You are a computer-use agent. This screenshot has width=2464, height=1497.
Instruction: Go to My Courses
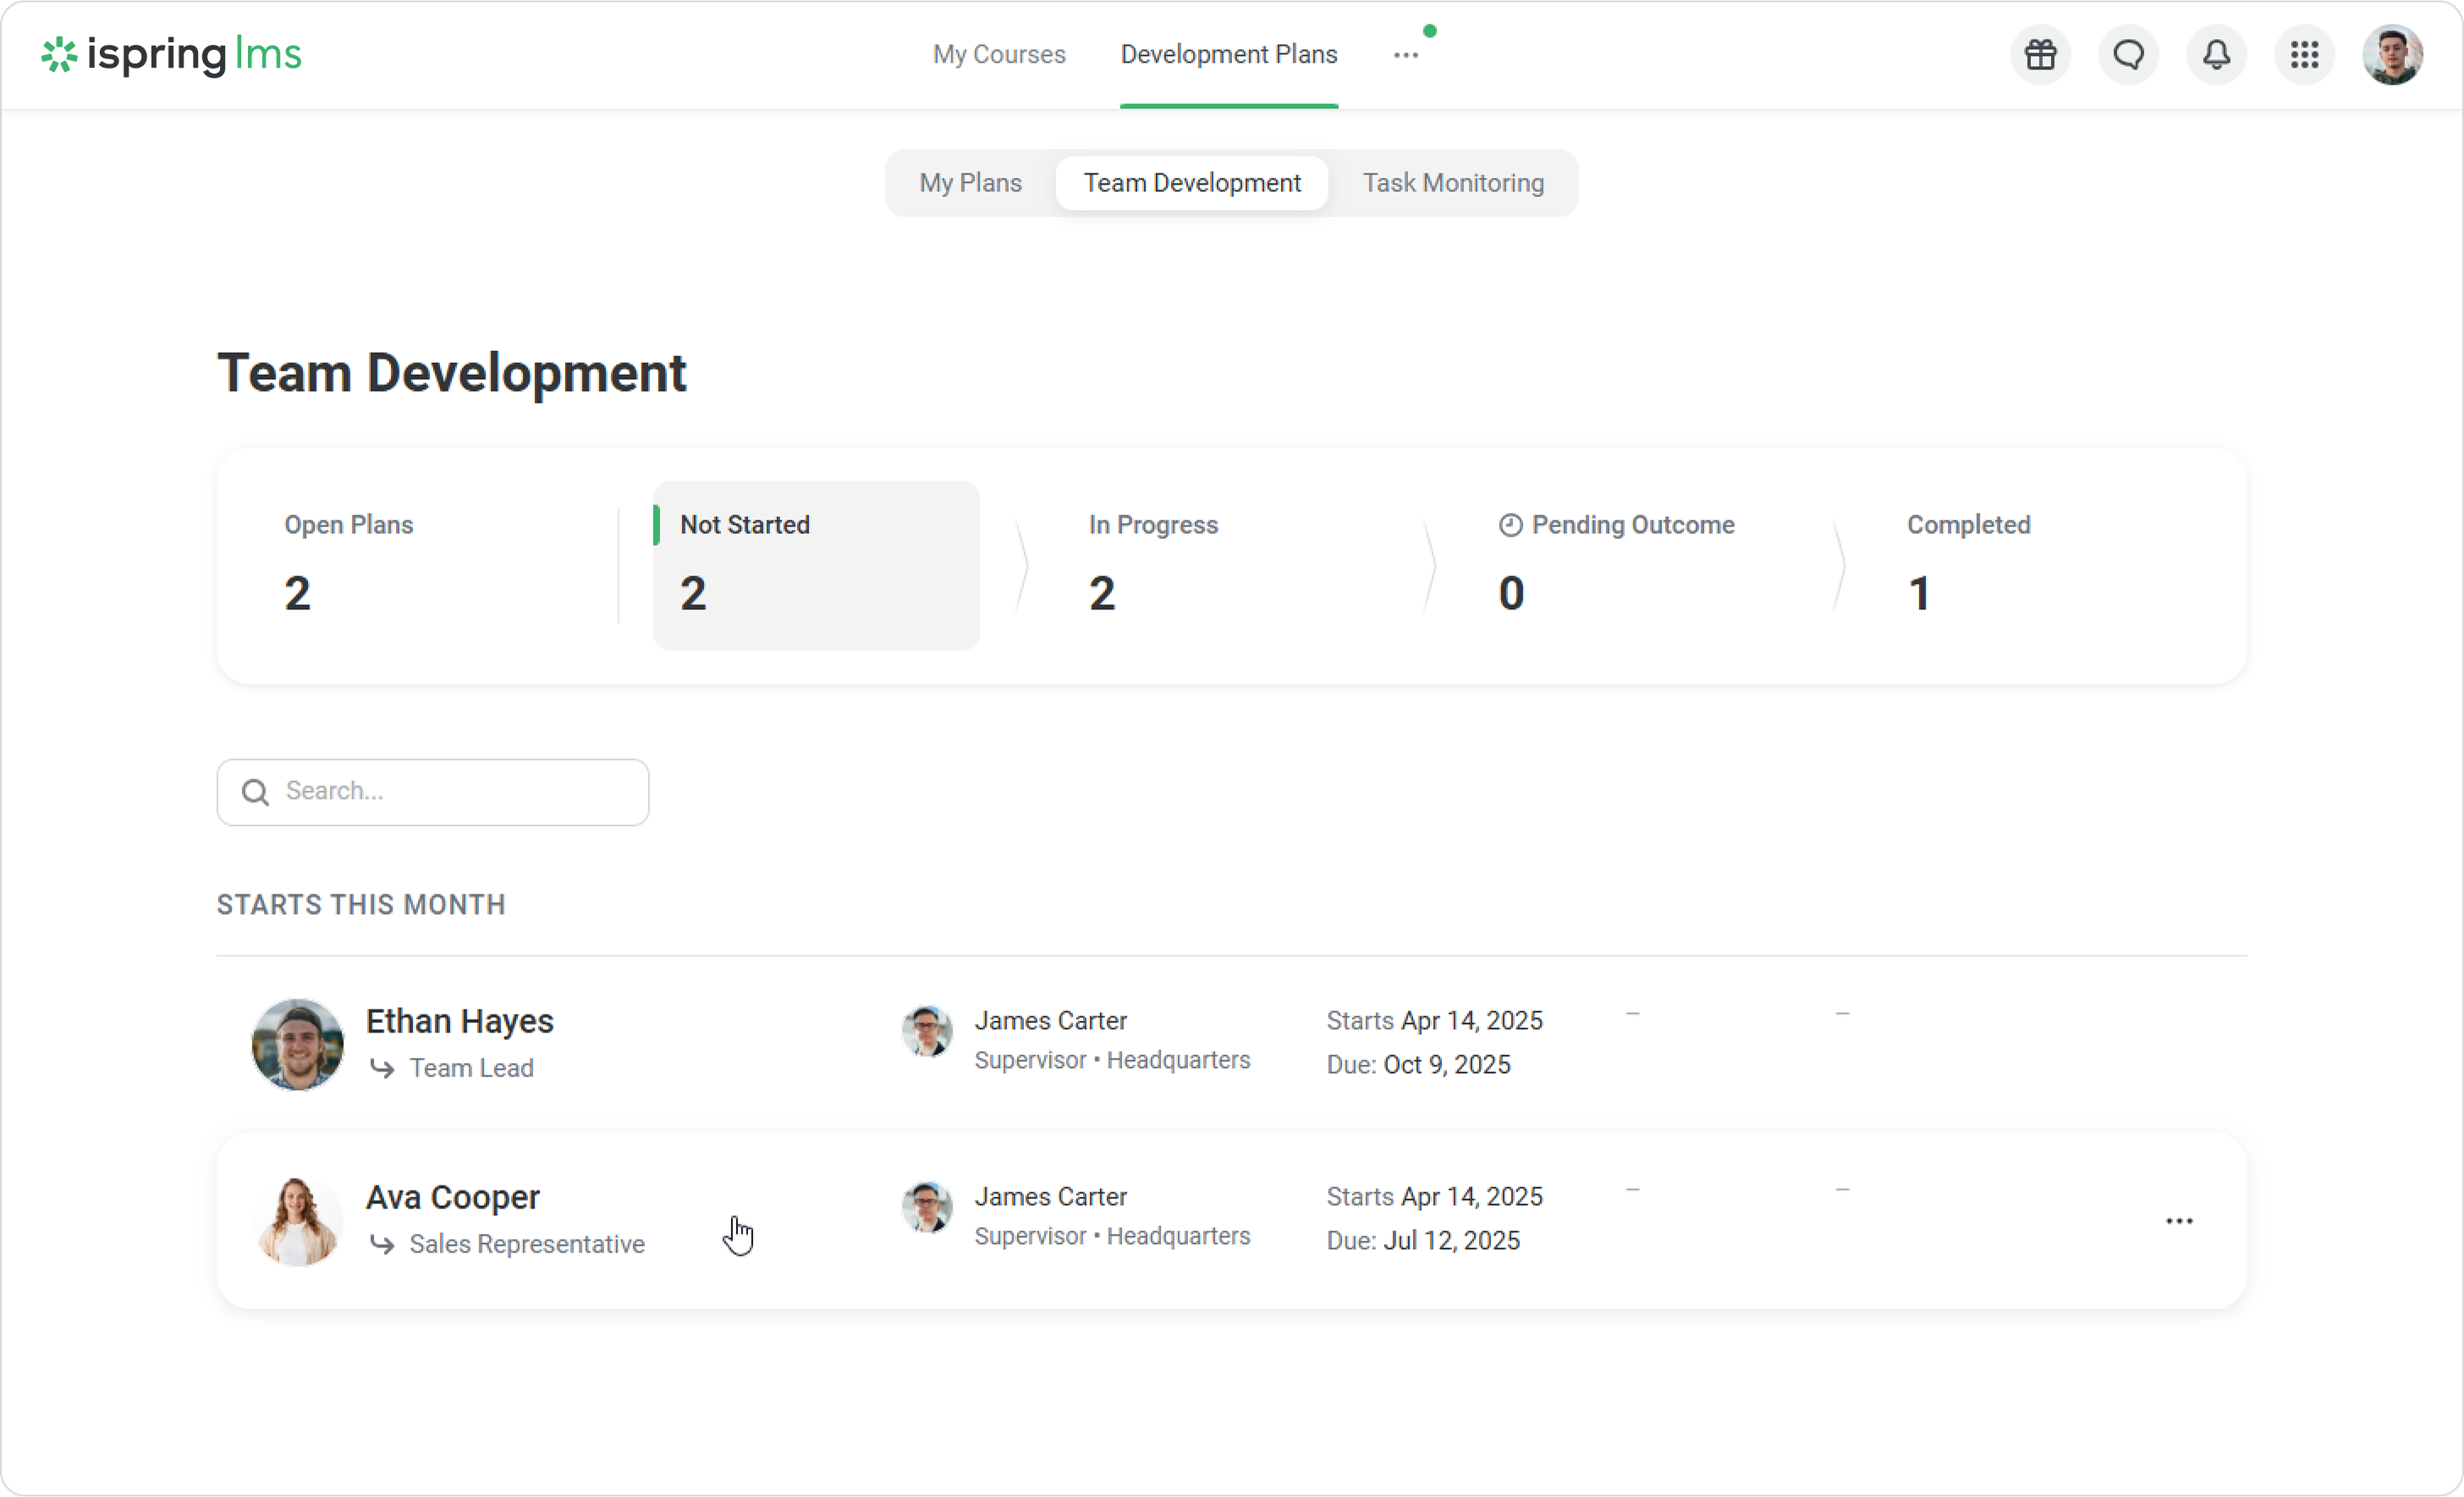pyautogui.click(x=998, y=54)
